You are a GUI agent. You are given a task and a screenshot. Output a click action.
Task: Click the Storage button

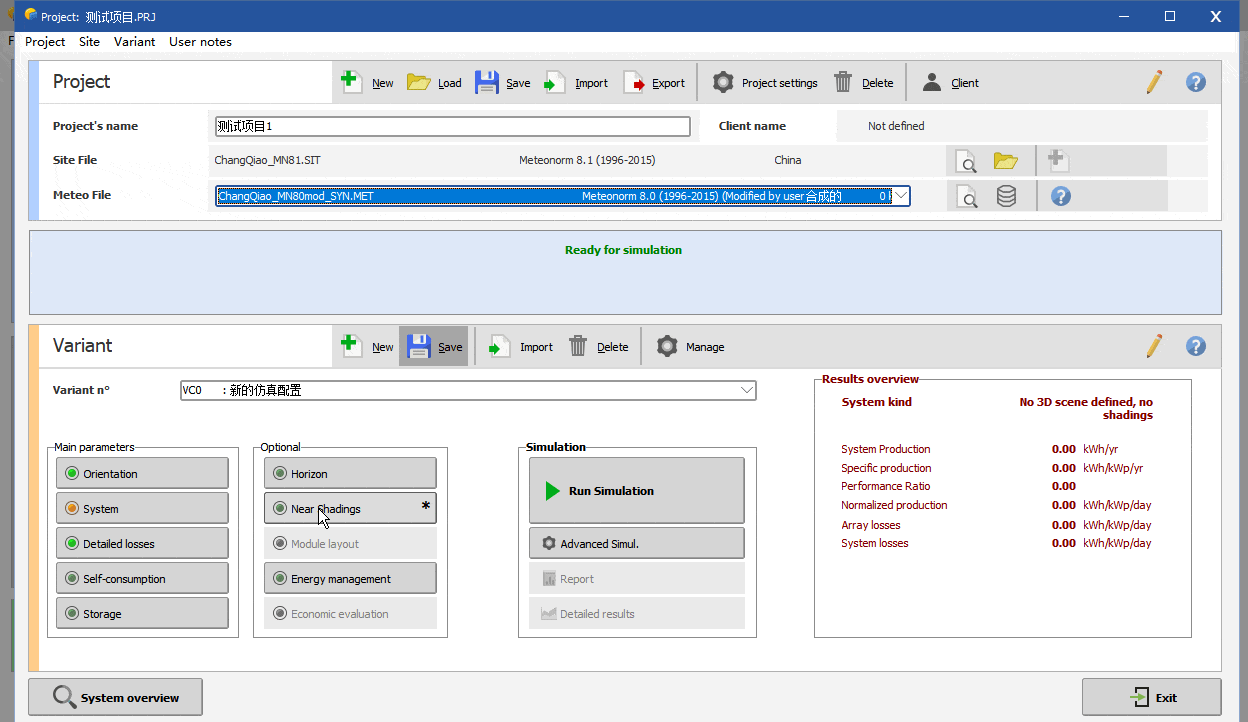142,613
